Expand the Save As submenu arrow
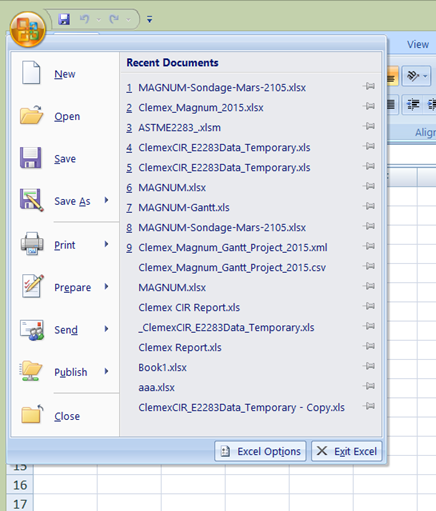This screenshot has height=511, width=436. tap(107, 200)
